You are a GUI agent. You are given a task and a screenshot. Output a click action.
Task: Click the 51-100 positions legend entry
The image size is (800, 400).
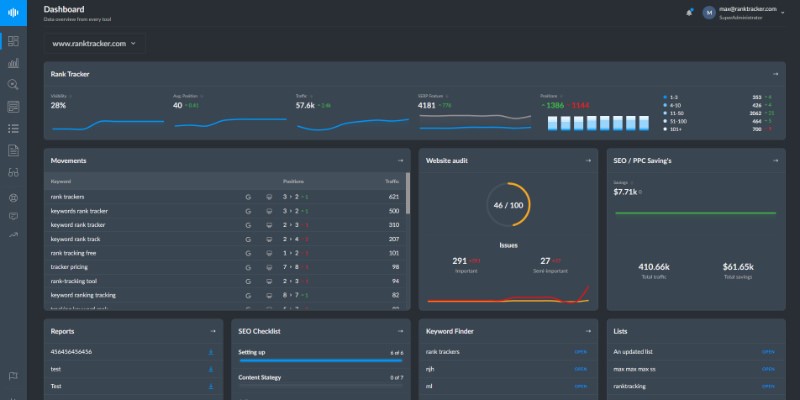[x=674, y=121]
